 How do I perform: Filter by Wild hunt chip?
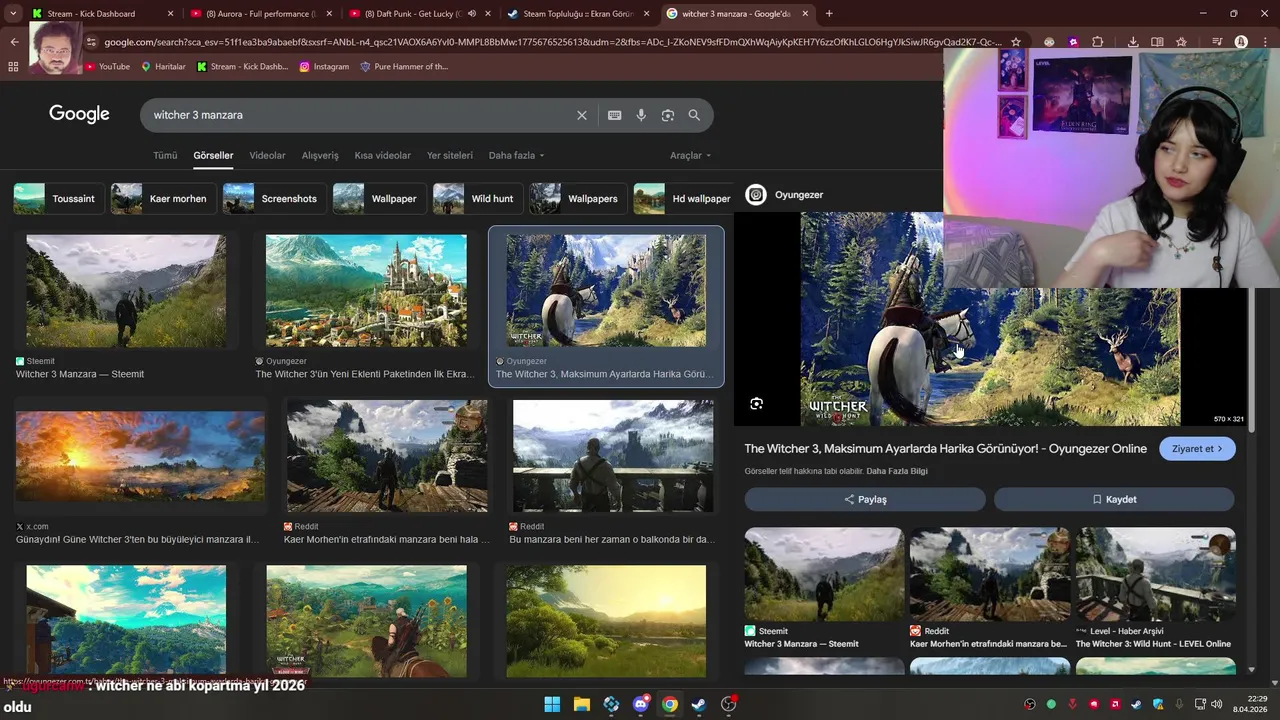(478, 198)
